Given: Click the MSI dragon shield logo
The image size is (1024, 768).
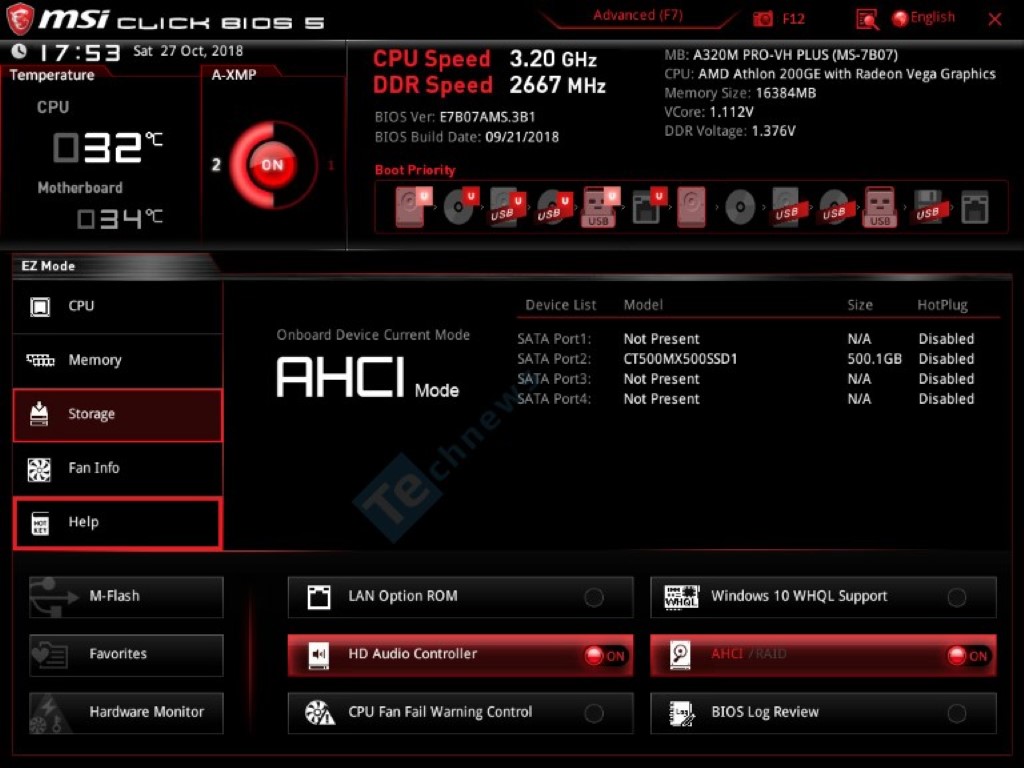Looking at the screenshot, I should click(20, 19).
